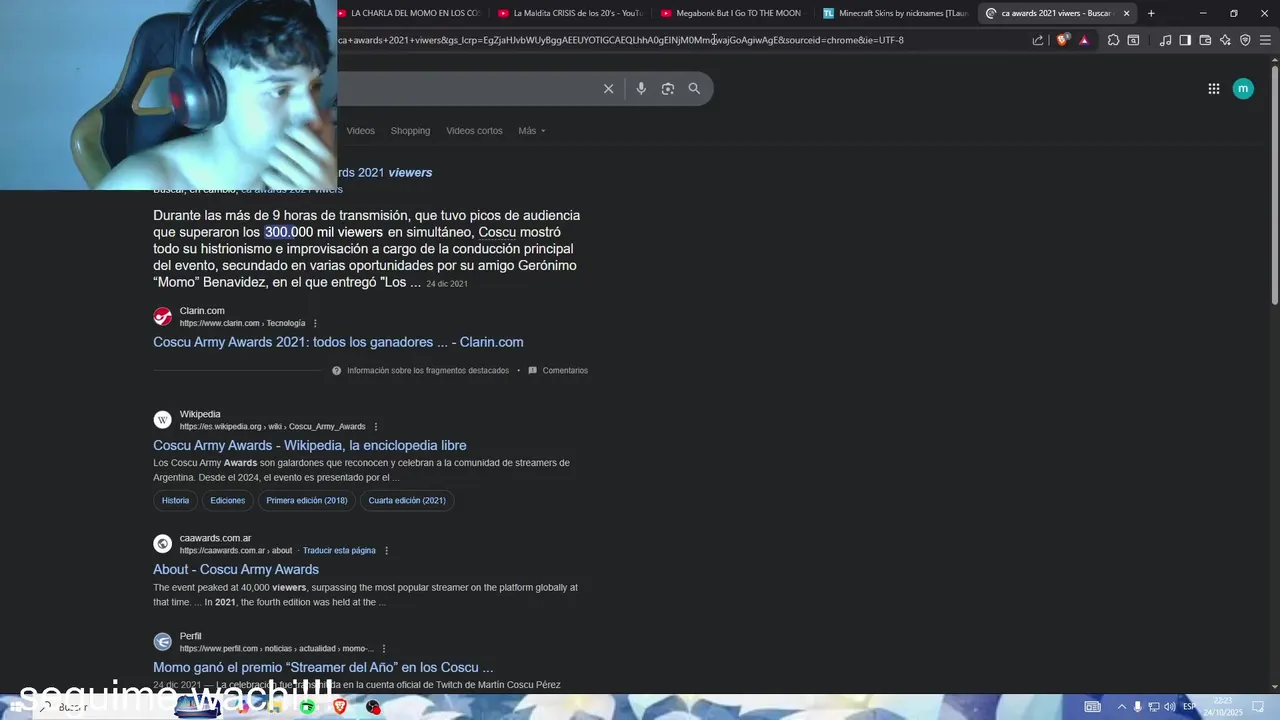Viewport: 1280px width, 720px height.
Task: Open Coscu Army Awards 2021 Clarin link
Action: (338, 342)
